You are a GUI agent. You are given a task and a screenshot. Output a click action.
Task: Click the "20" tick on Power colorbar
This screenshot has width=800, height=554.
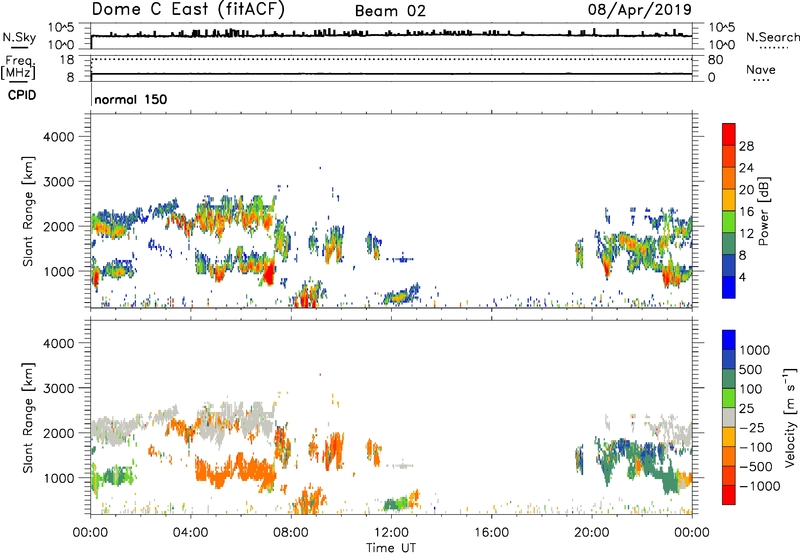point(746,190)
